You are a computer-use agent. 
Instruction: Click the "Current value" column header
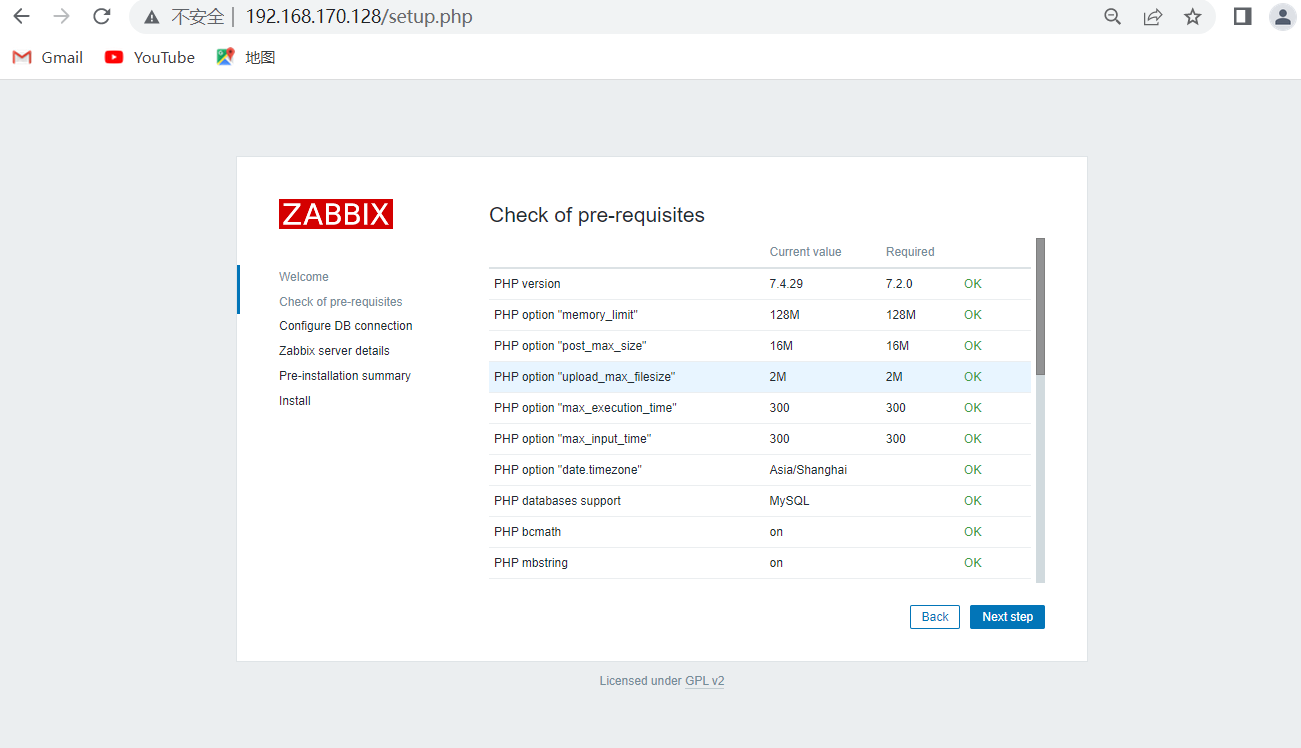tap(806, 252)
